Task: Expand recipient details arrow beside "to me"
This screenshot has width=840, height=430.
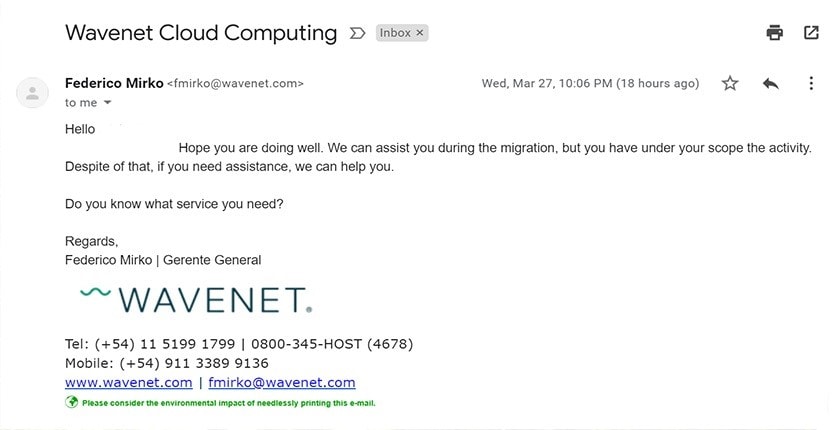Action: coord(107,102)
